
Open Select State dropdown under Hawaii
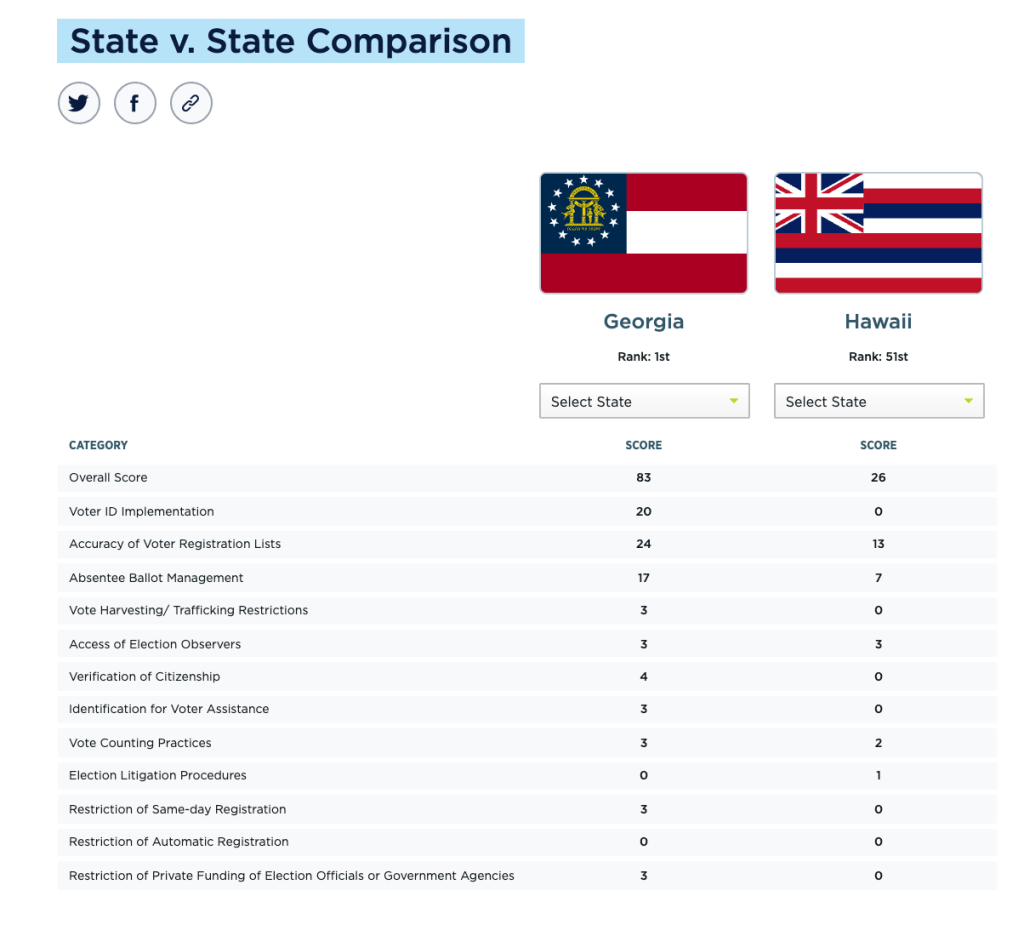tap(879, 401)
